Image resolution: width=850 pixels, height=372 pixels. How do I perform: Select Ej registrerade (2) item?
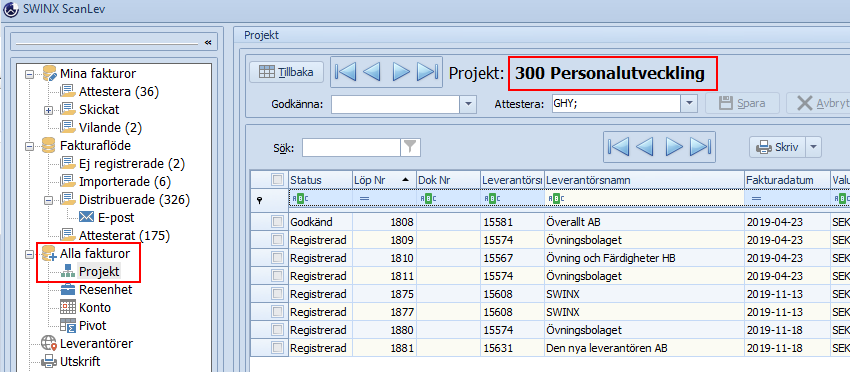pos(132,163)
